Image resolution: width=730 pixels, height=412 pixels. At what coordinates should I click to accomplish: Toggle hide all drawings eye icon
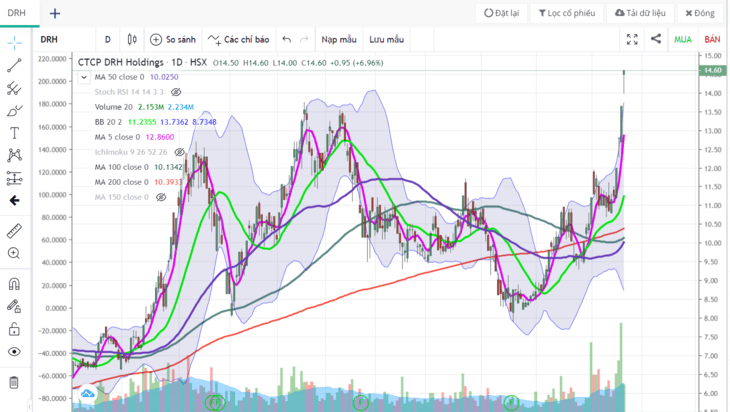click(14, 351)
